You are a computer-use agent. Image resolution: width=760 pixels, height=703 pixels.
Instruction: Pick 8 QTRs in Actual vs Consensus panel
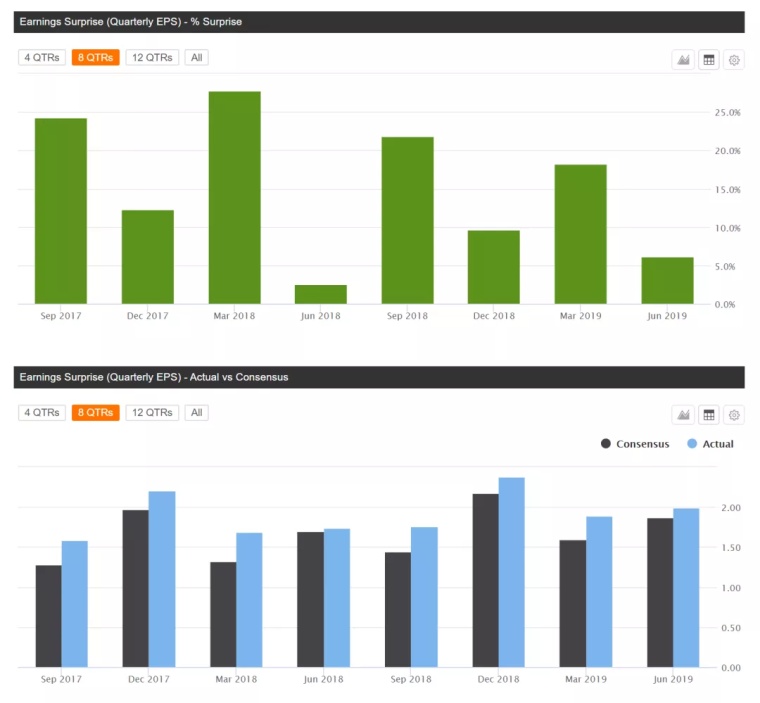click(95, 413)
